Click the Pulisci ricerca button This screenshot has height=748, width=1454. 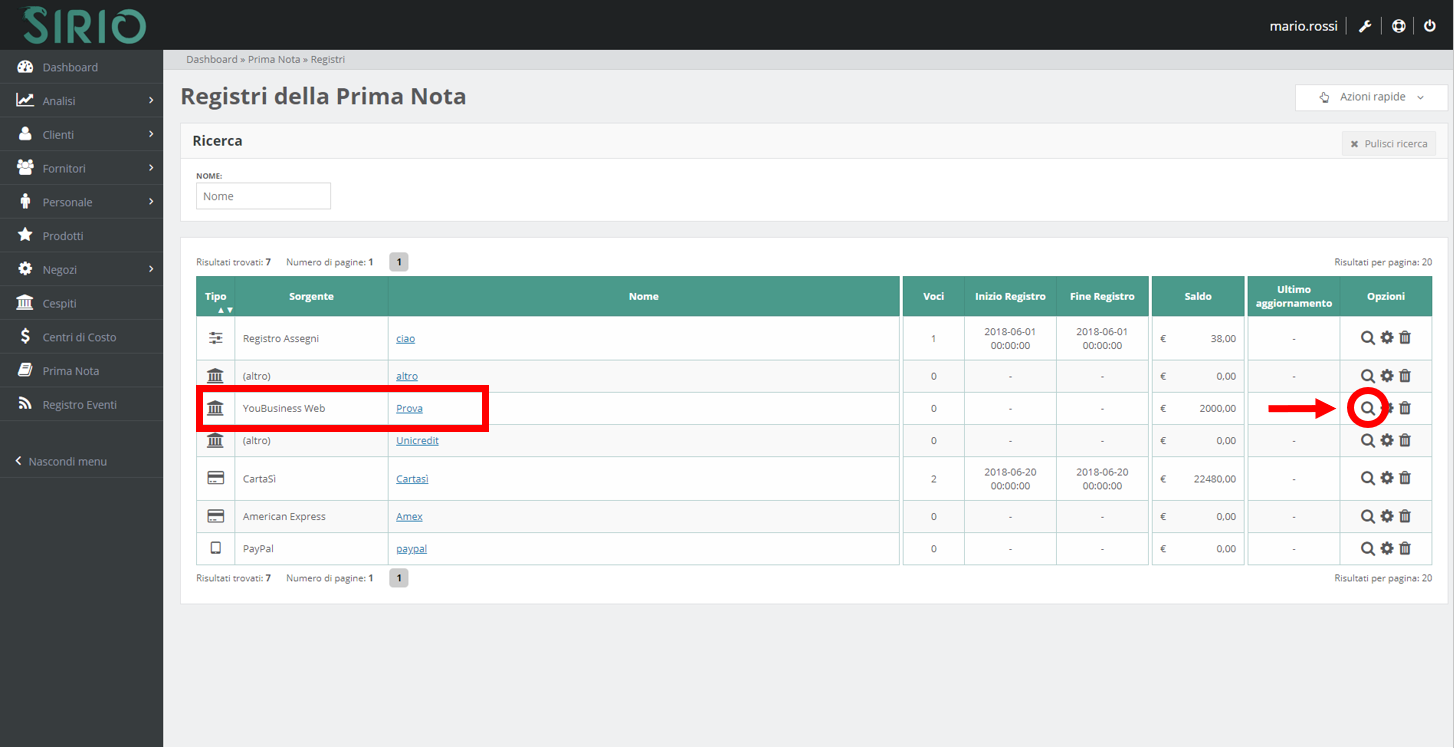point(1388,144)
